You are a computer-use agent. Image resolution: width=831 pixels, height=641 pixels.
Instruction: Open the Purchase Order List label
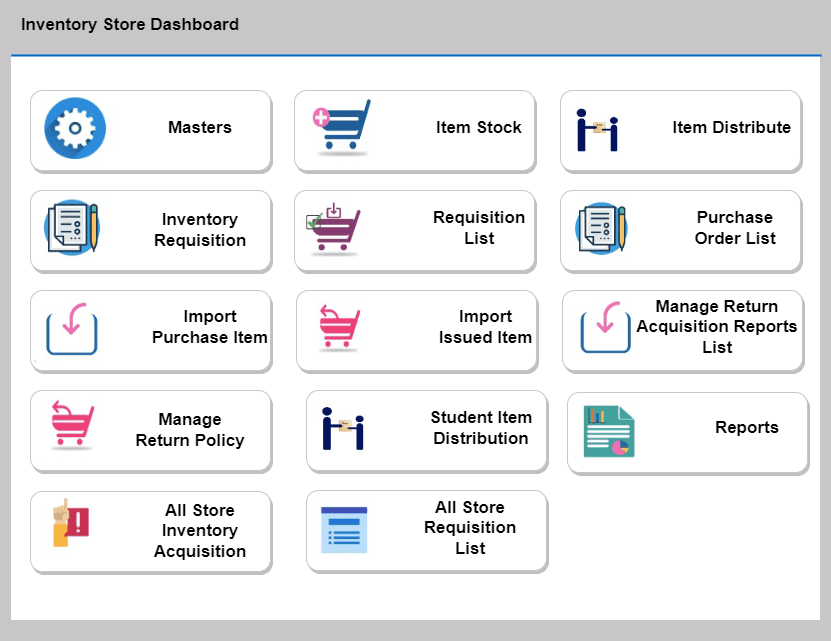[735, 227]
